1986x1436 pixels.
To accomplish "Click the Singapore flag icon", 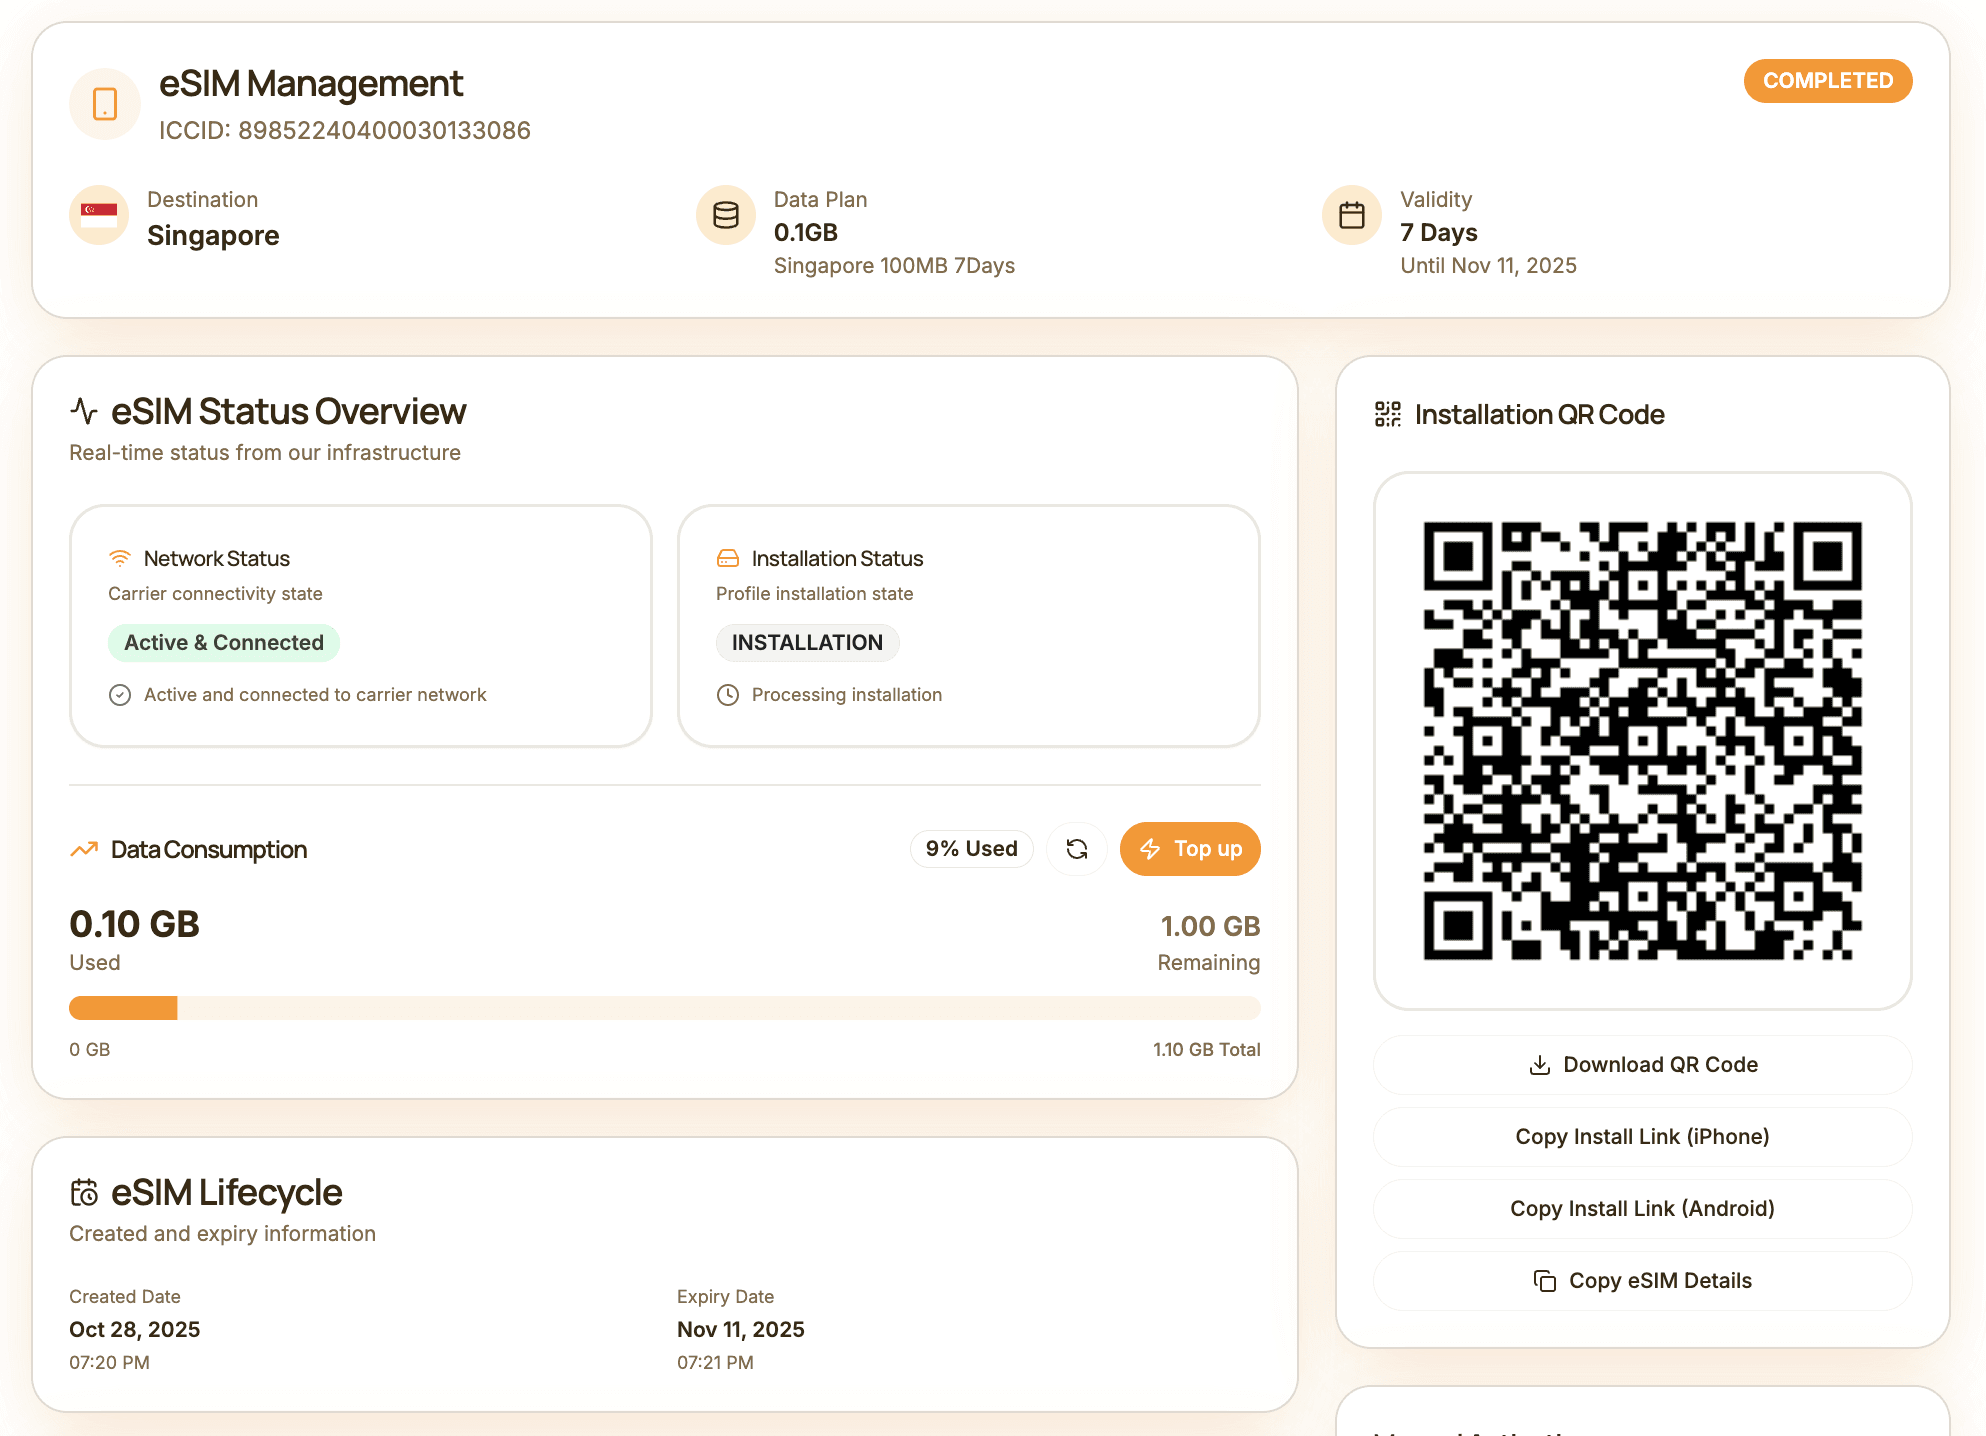I will [99, 215].
